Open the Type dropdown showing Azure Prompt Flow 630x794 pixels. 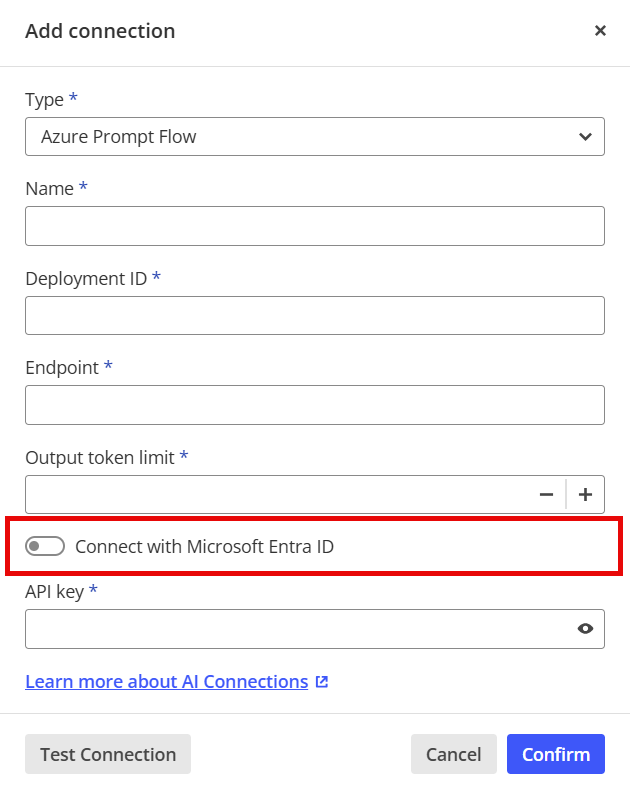tap(314, 137)
